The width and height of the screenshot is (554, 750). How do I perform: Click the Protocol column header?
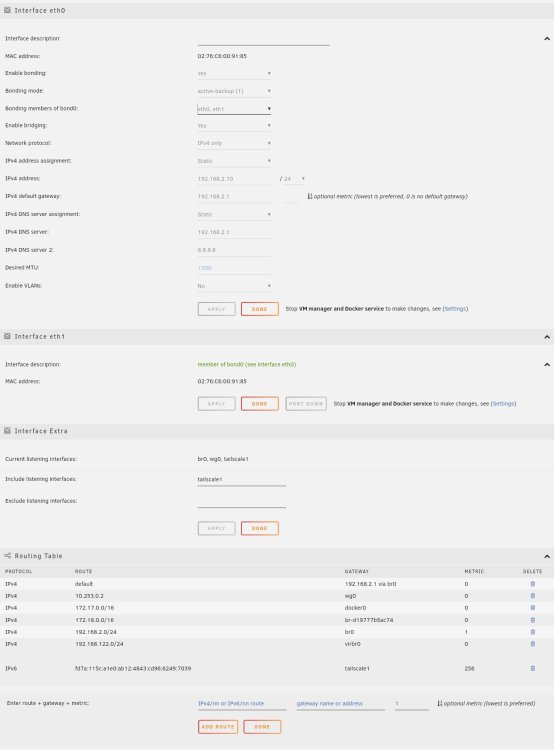click(x=19, y=572)
